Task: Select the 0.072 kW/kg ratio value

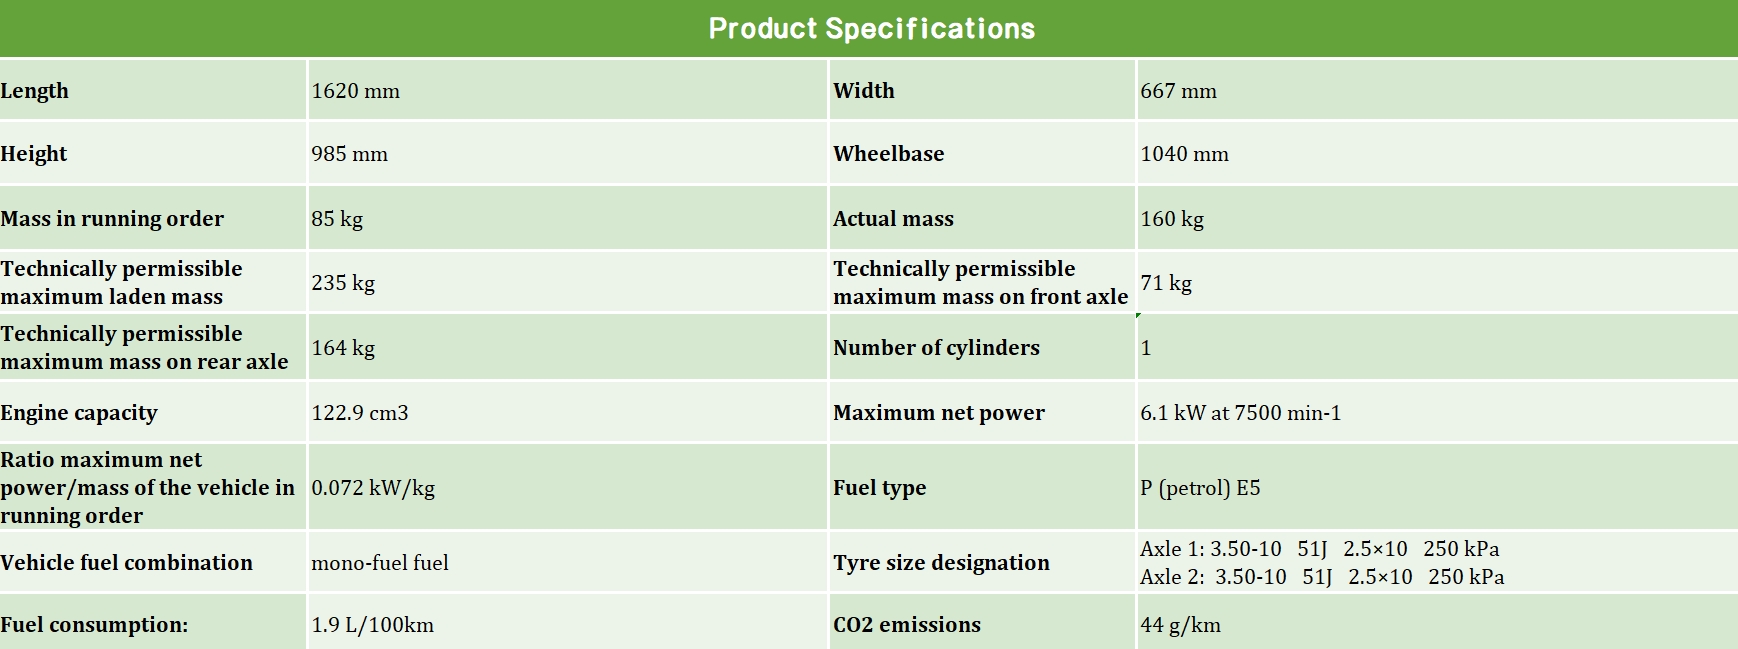Action: coord(372,488)
